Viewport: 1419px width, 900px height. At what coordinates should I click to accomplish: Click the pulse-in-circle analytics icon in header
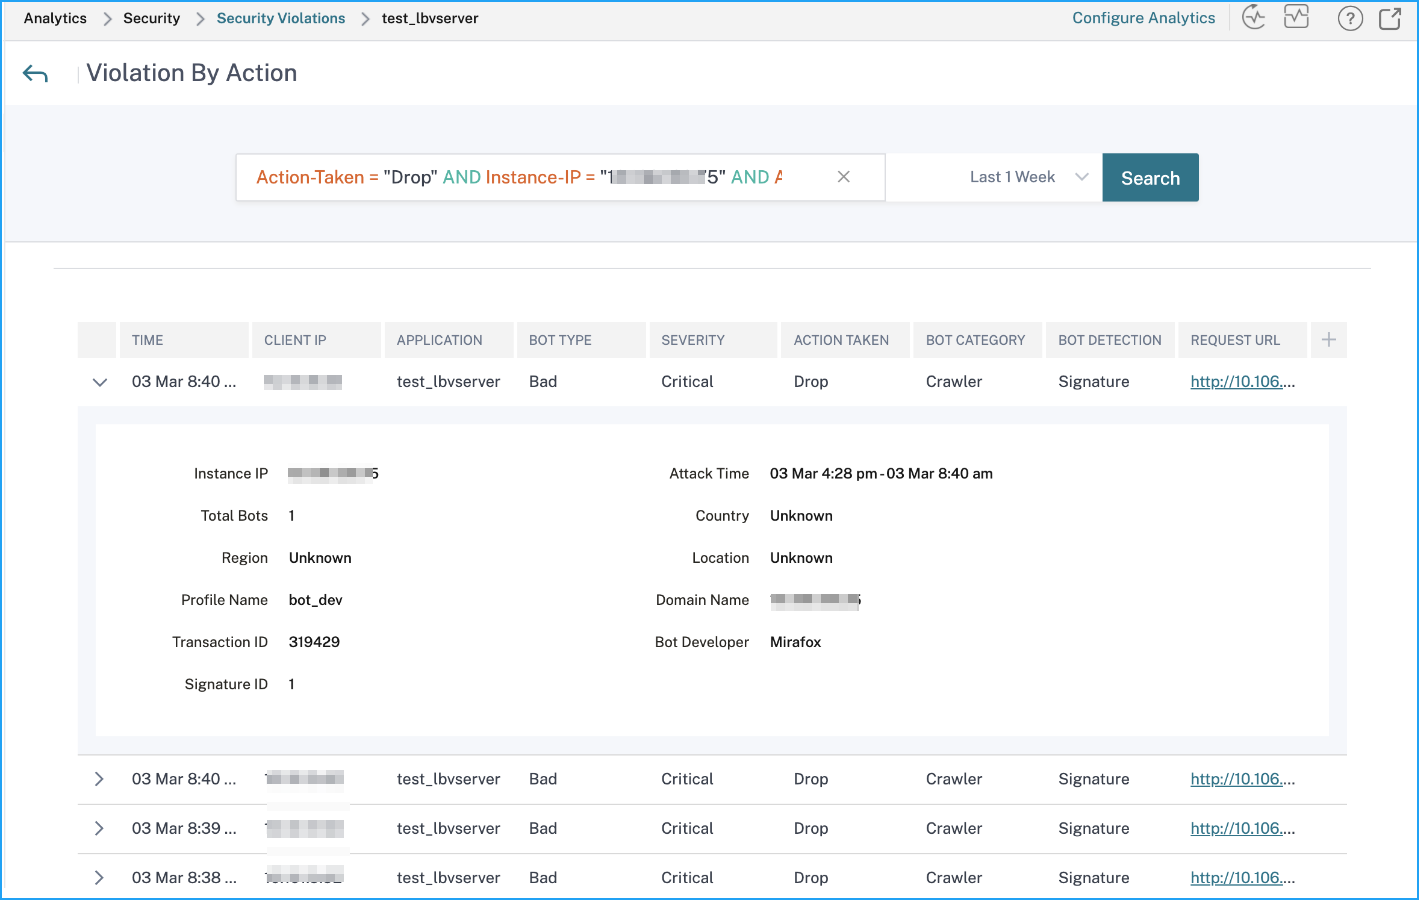1254,17
